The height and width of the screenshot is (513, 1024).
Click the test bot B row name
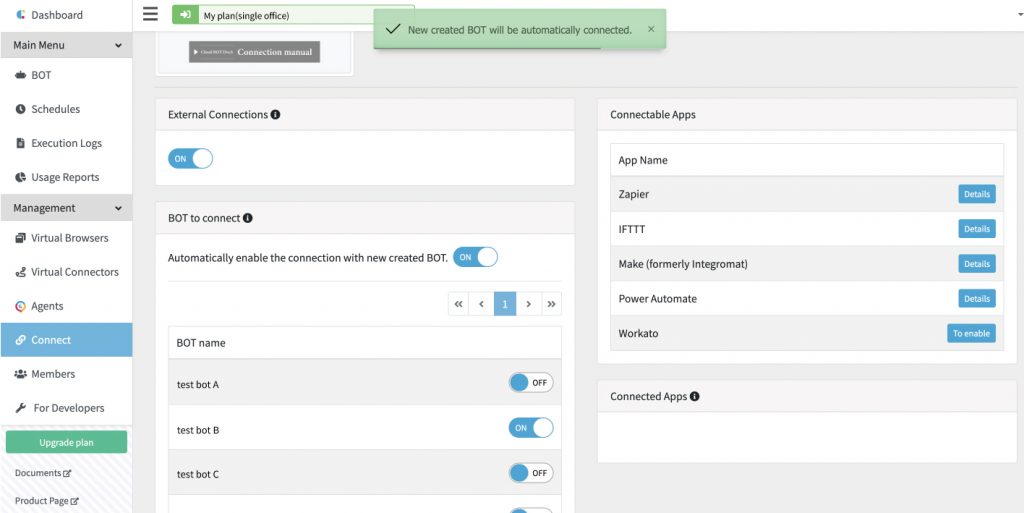pos(198,430)
